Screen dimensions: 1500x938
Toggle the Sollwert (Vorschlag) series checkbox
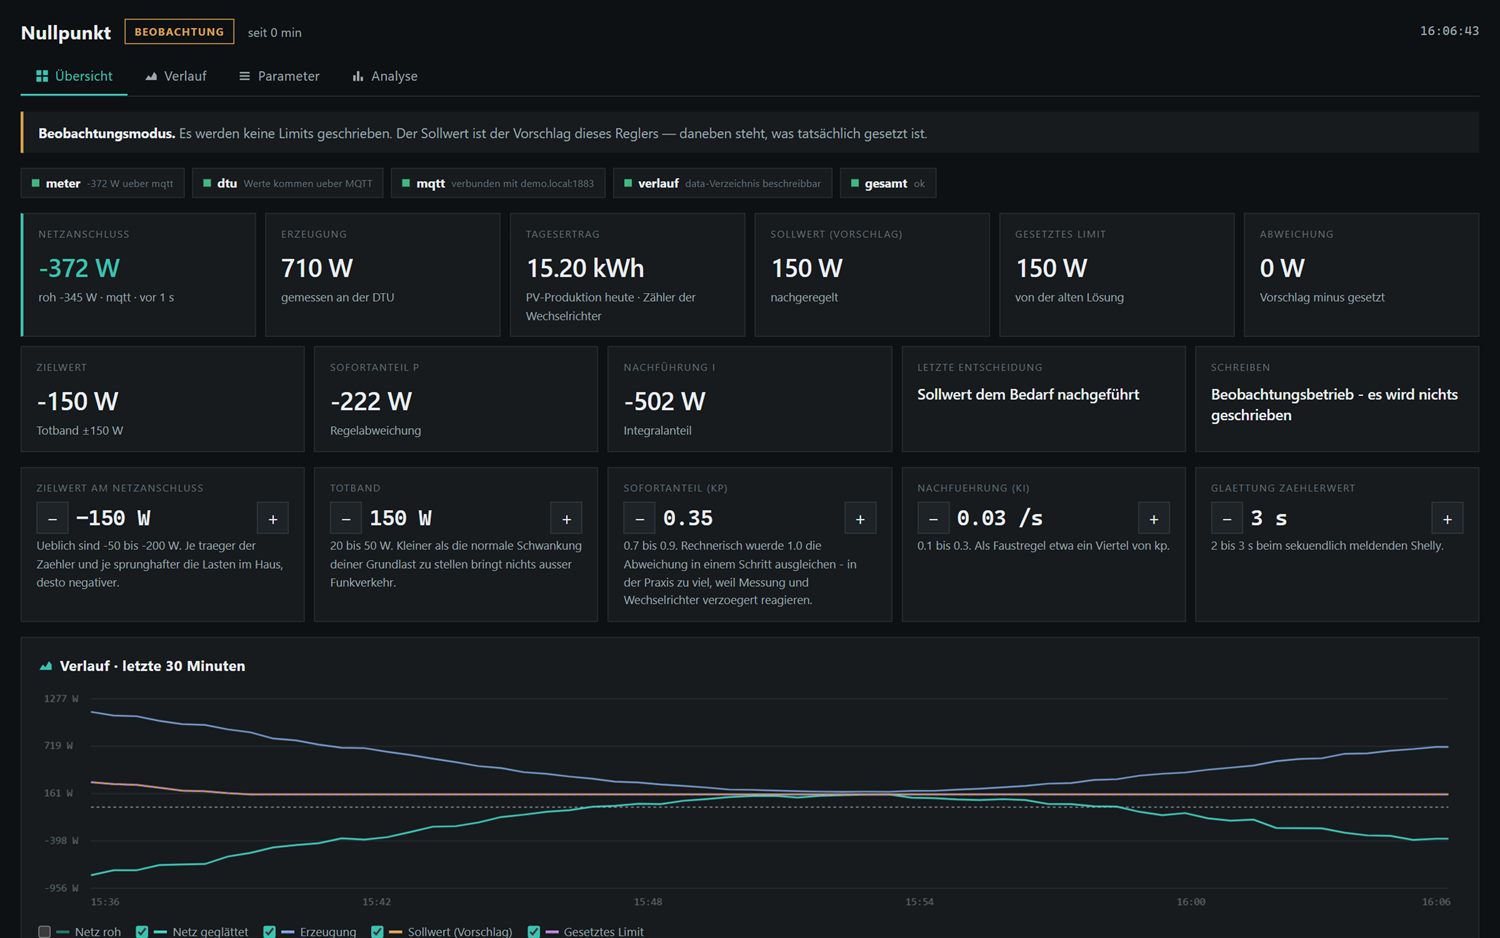[x=377, y=931]
